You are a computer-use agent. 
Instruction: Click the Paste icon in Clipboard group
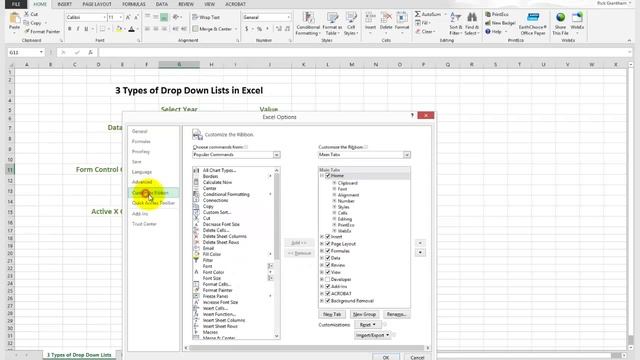[14, 19]
